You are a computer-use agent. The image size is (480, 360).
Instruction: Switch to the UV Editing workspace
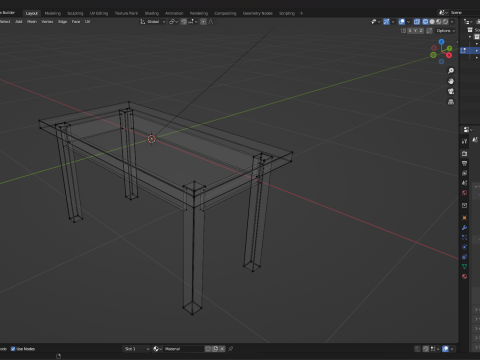pos(99,13)
